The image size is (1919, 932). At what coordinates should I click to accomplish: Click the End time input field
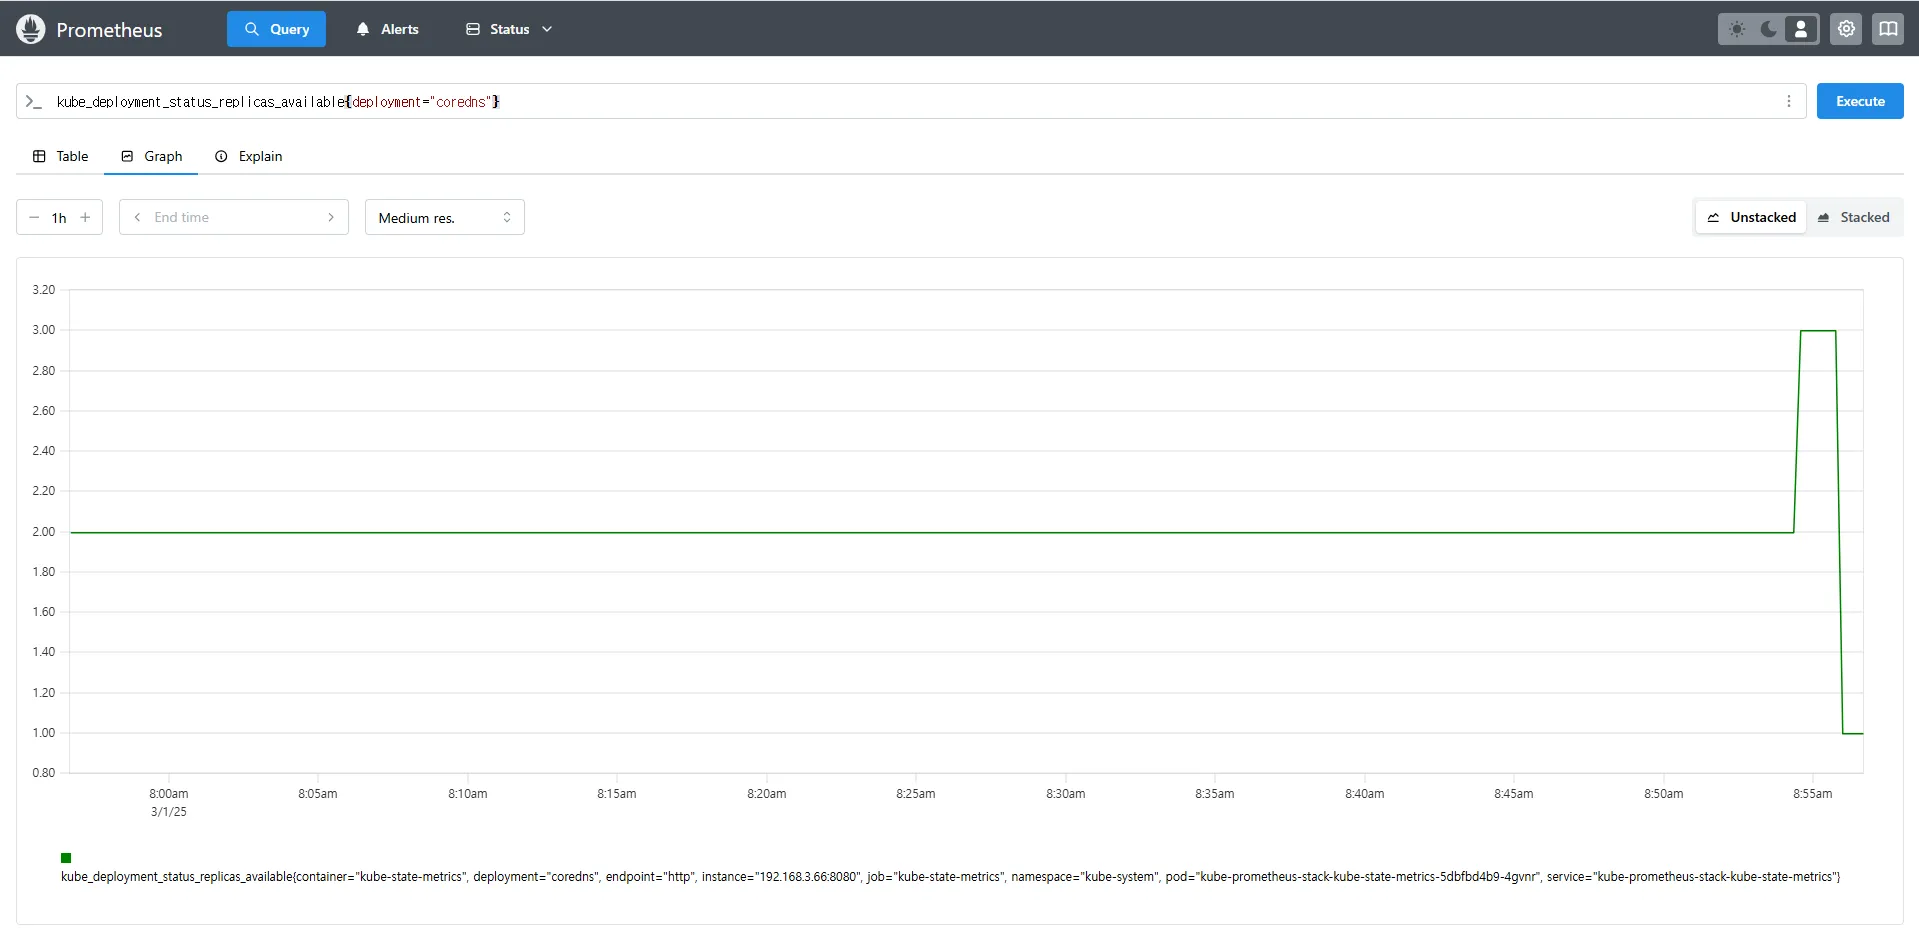click(x=234, y=217)
